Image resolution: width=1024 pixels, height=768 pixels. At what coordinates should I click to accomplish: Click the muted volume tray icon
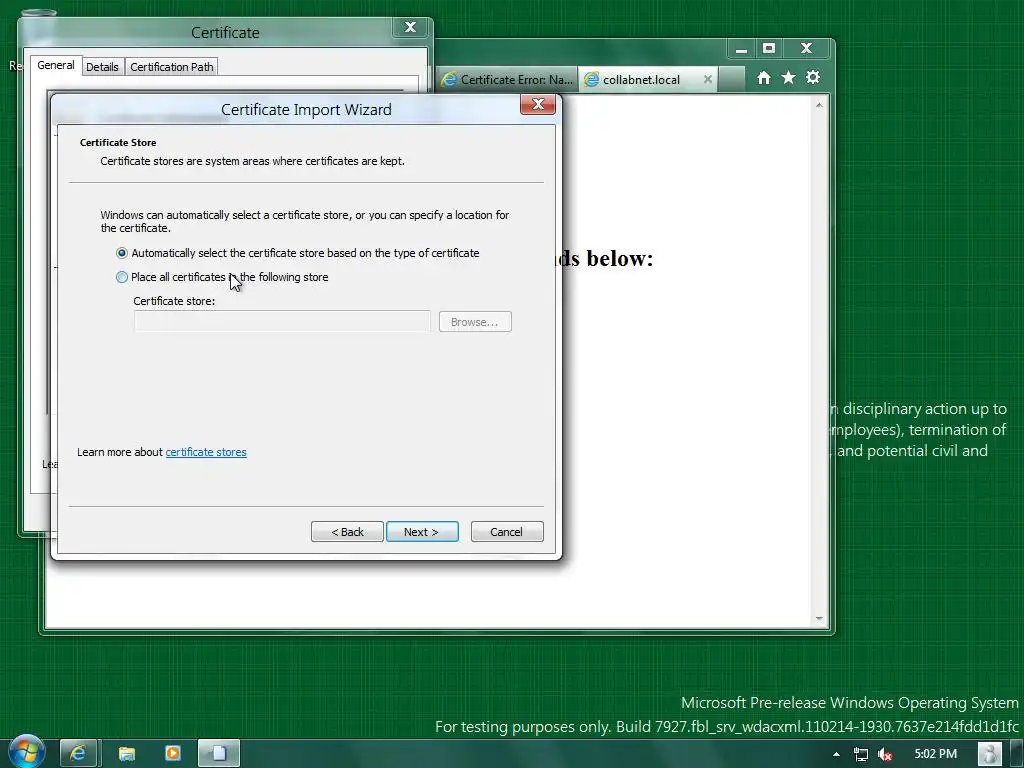(x=886, y=754)
